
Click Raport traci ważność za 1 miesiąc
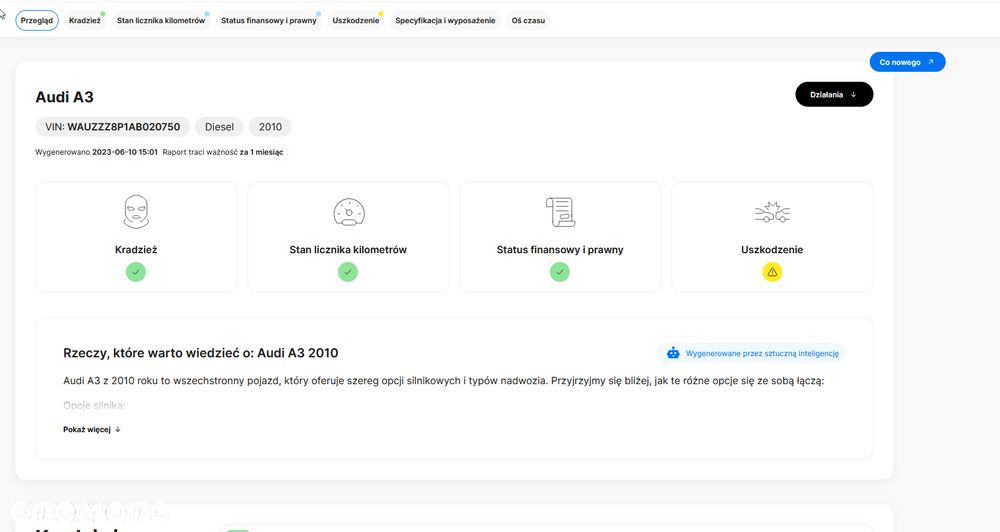[223, 152]
